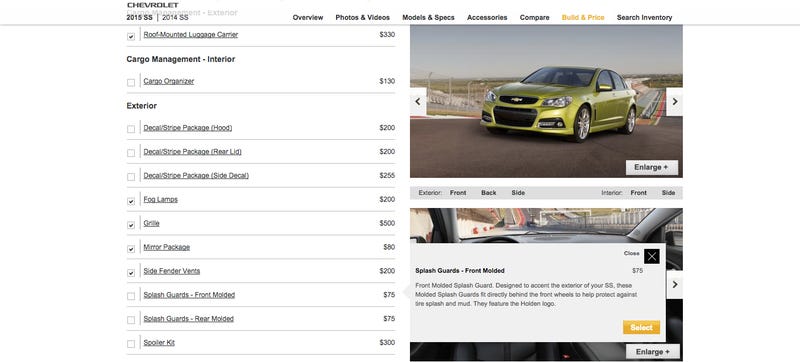Show Exterior Back view

[x=488, y=193]
